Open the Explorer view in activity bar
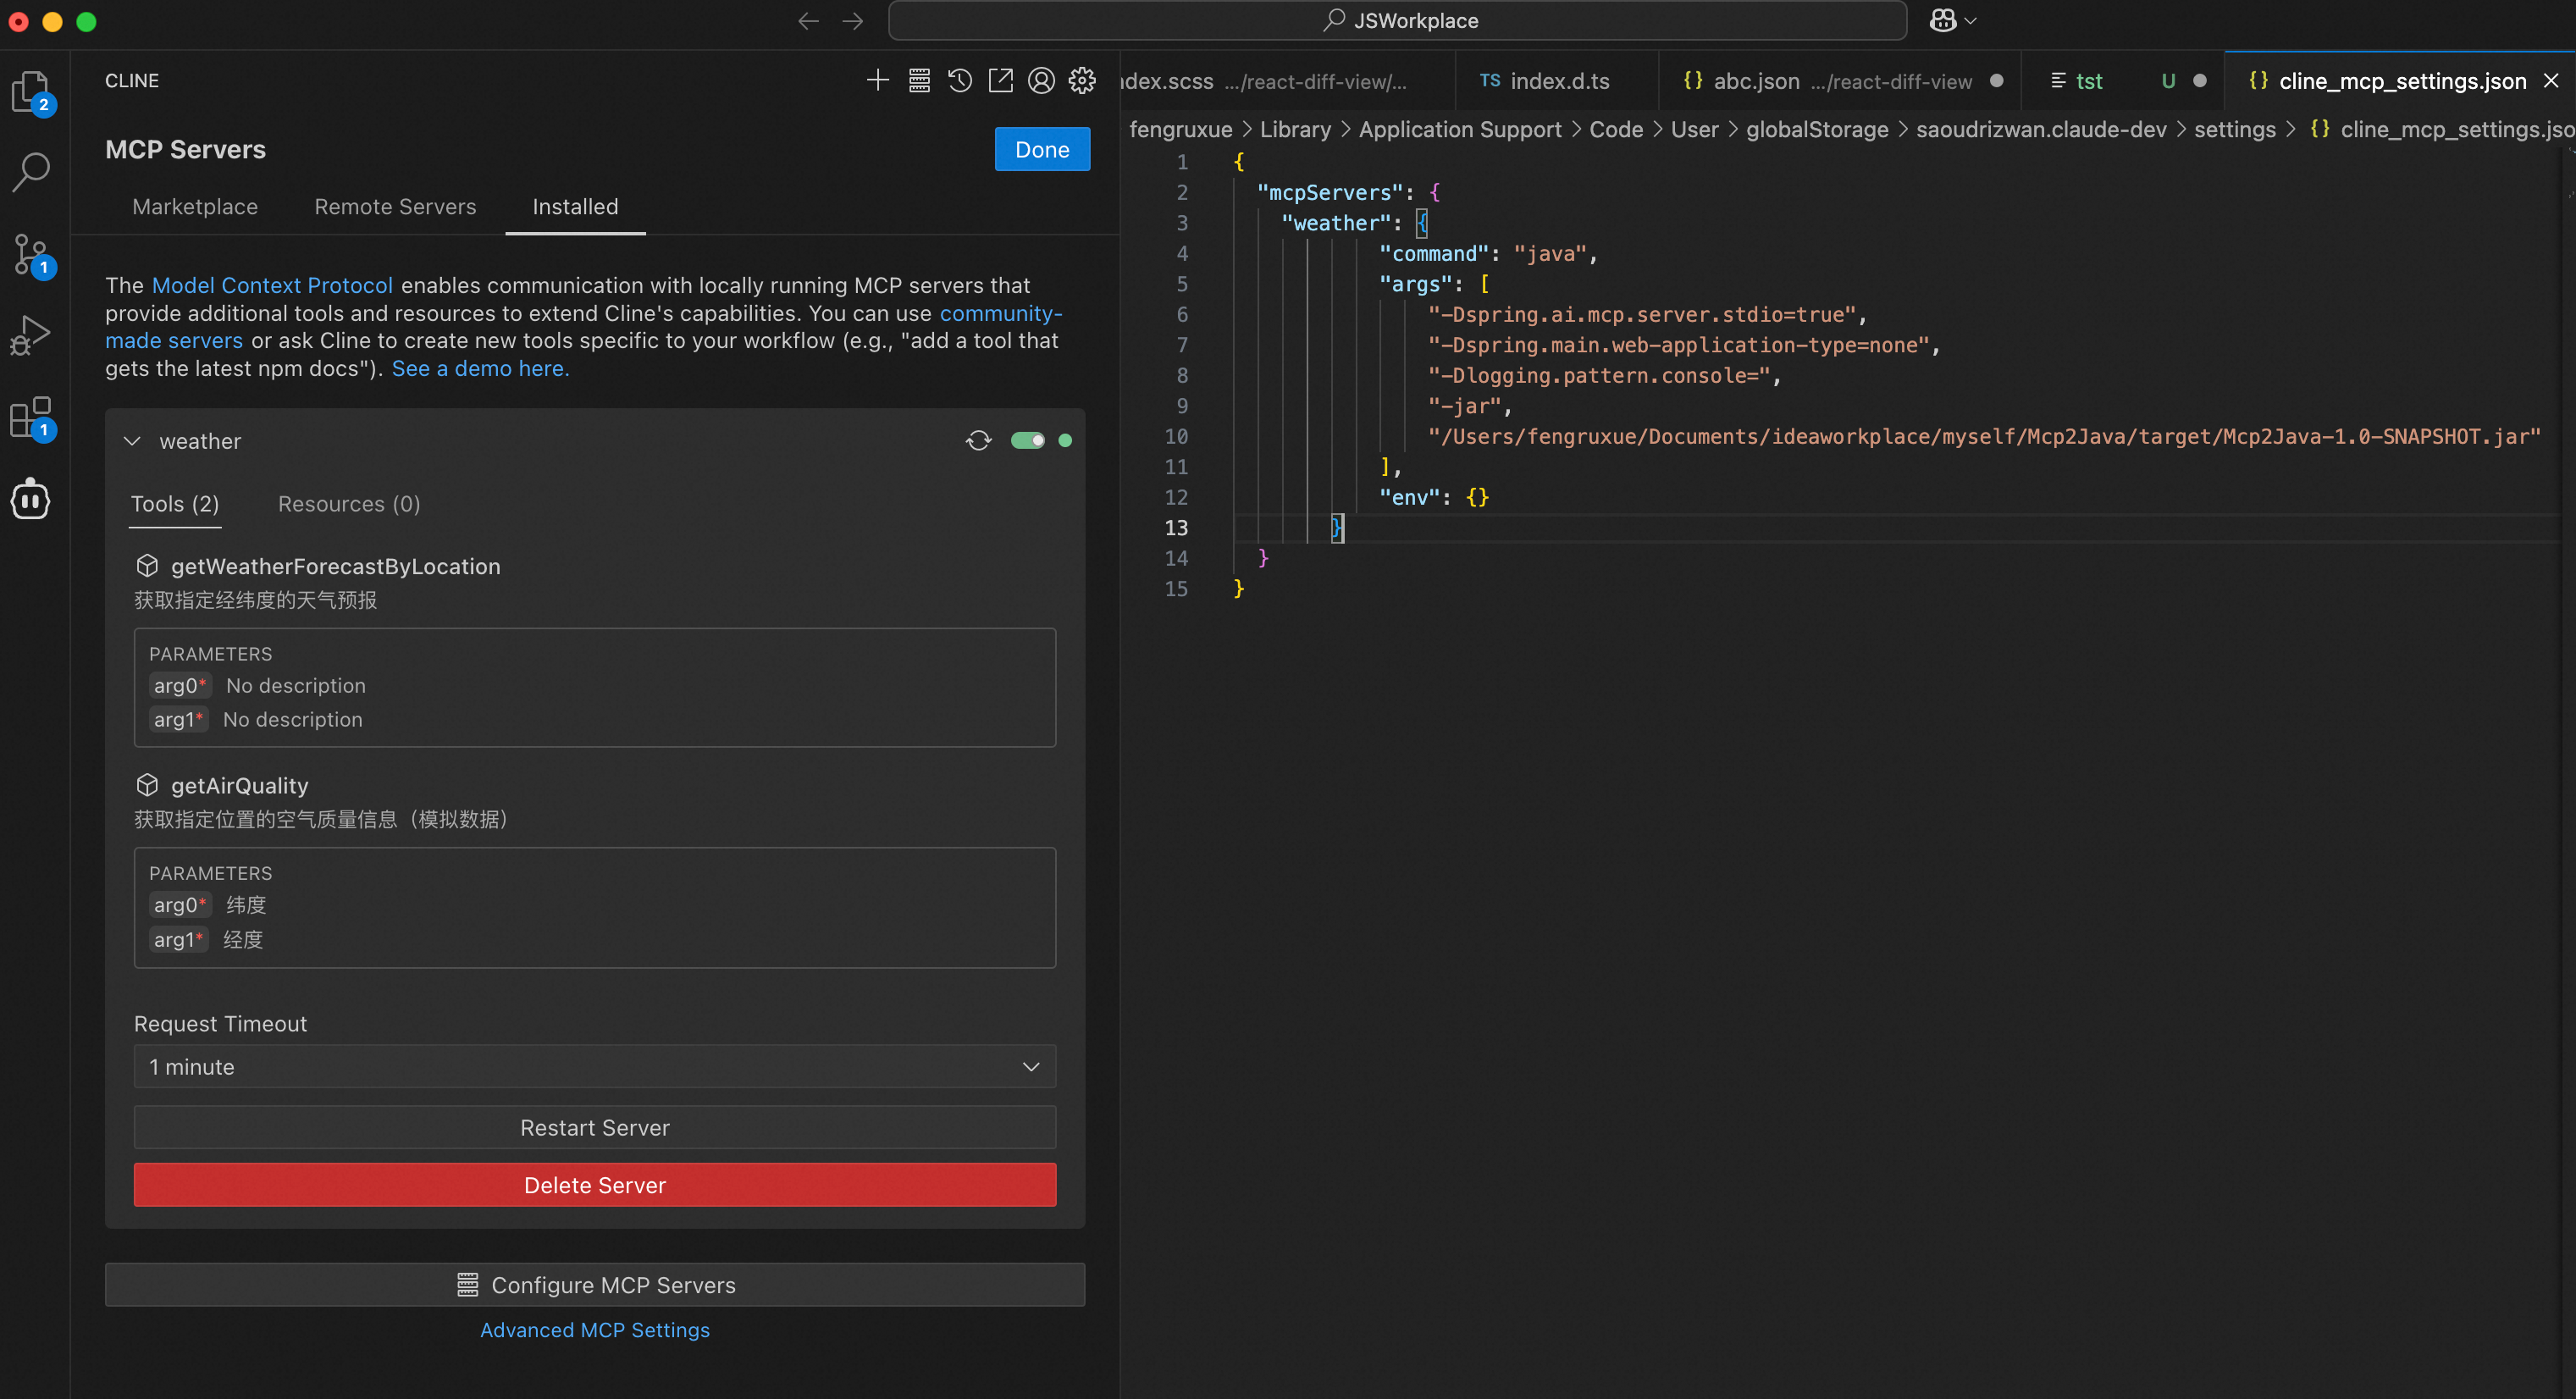The height and width of the screenshot is (1399, 2576). (x=31, y=92)
